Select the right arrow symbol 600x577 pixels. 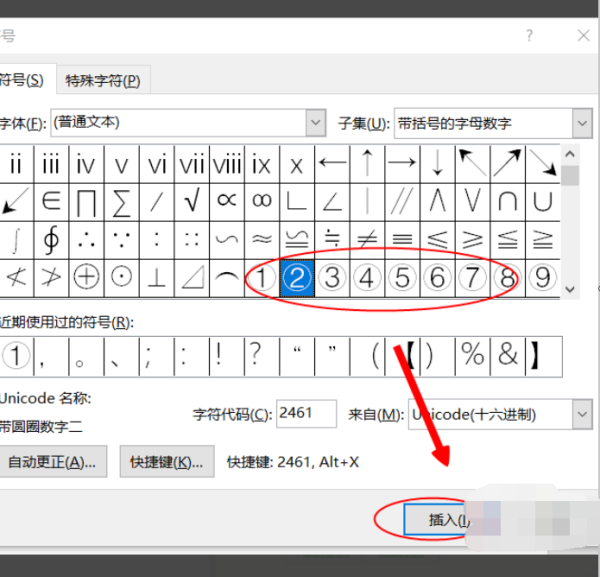[403, 164]
